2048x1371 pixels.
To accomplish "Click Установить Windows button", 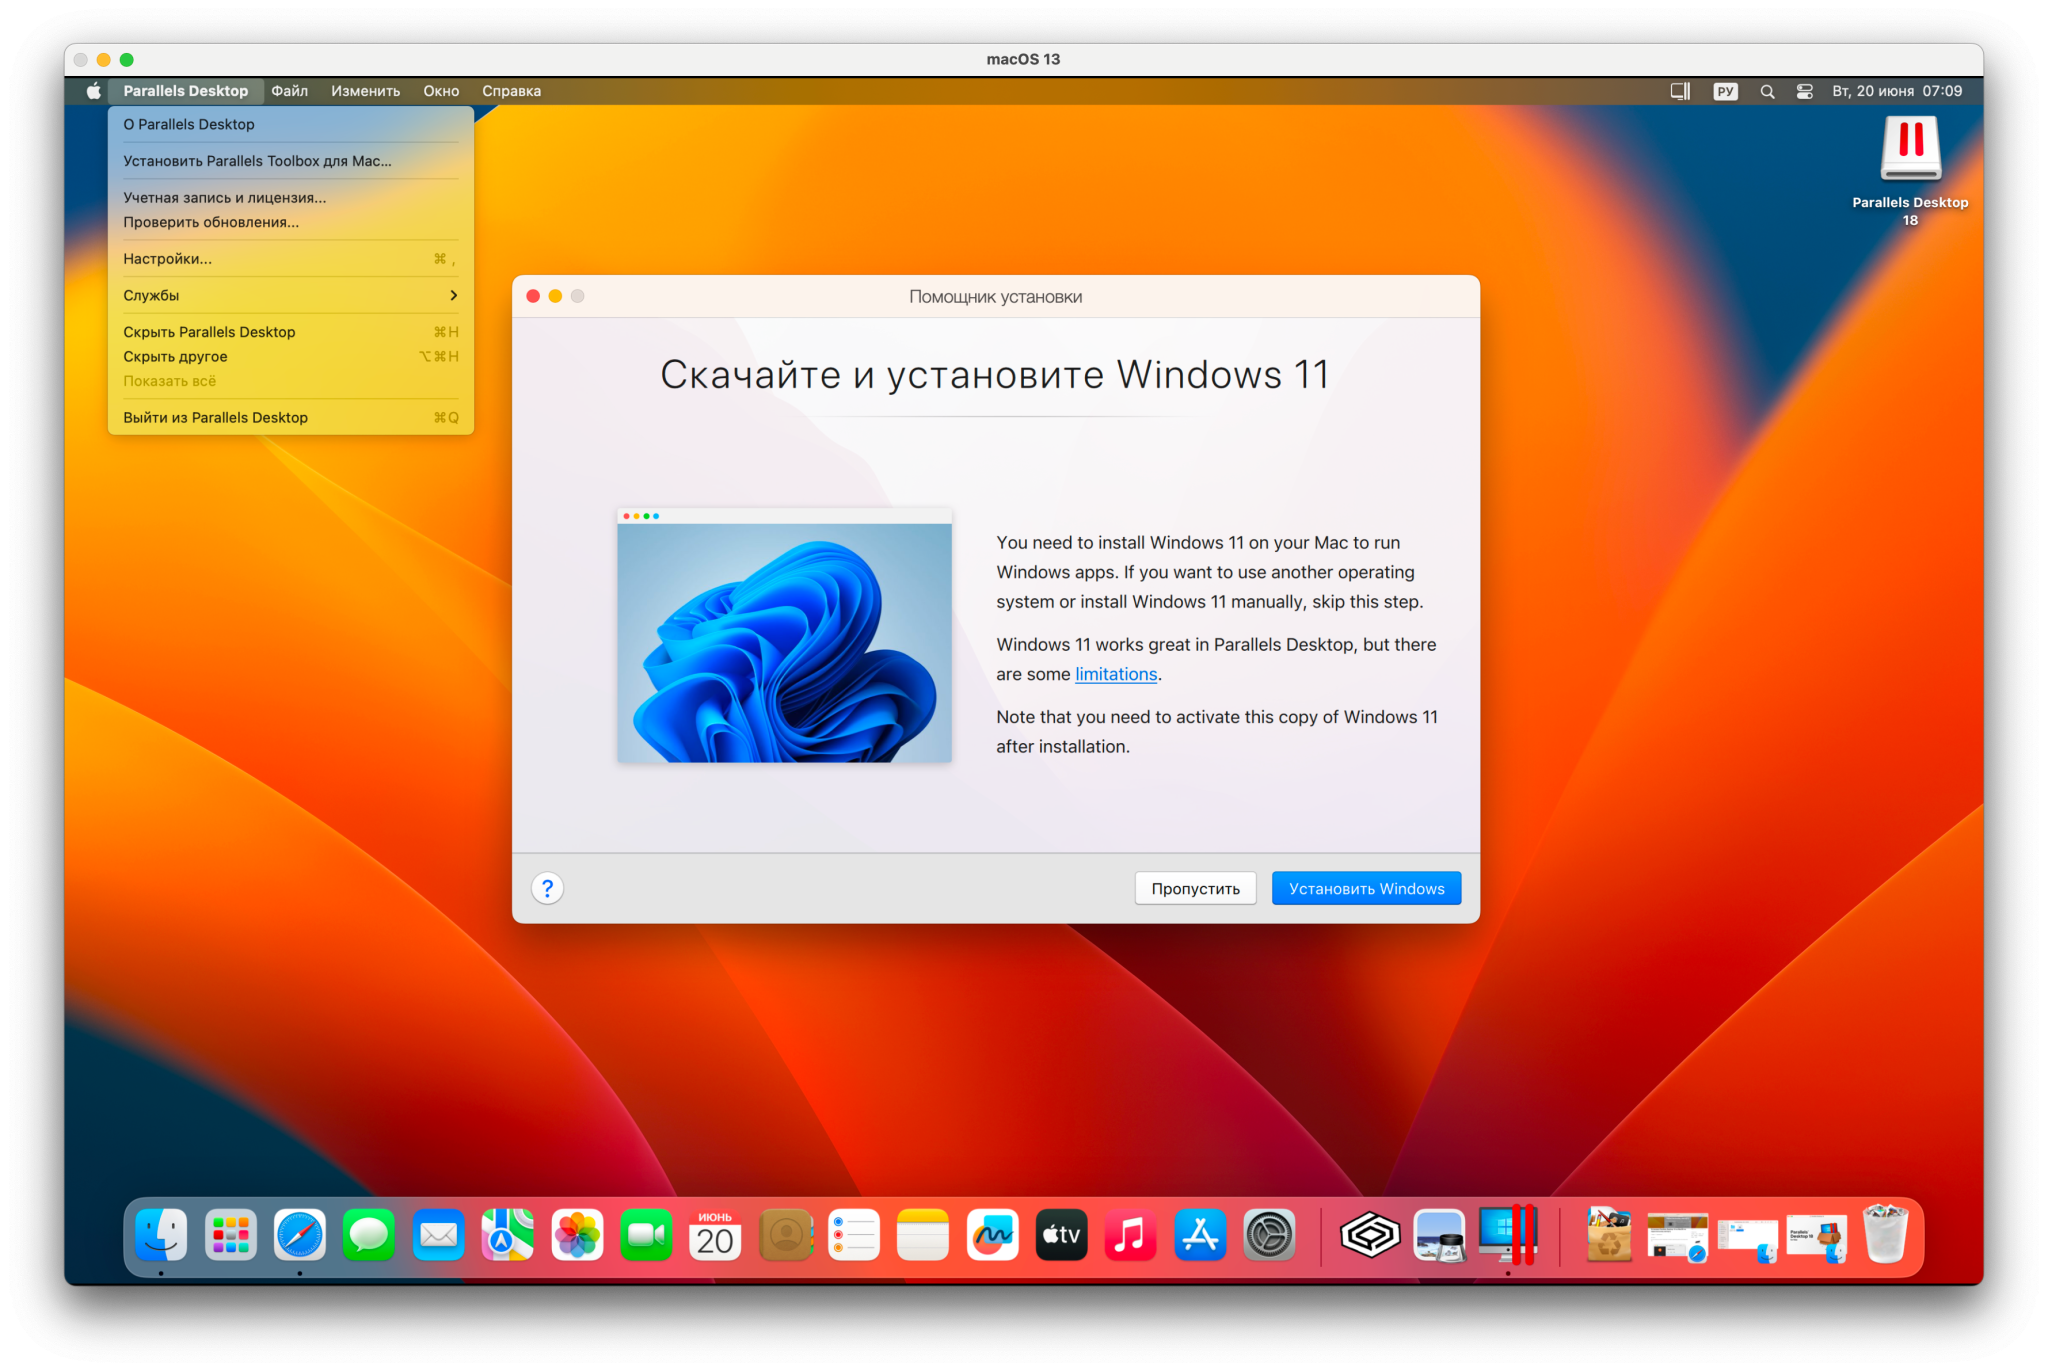I will (1366, 888).
